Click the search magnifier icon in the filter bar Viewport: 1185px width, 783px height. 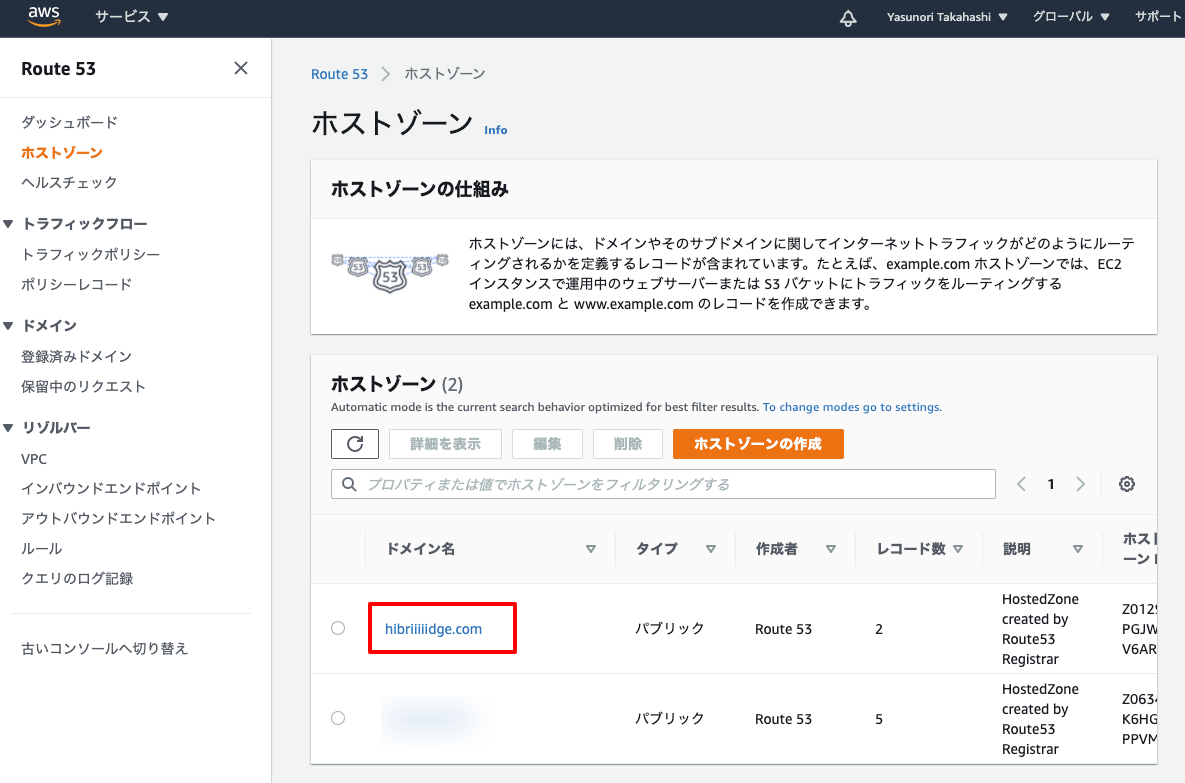click(x=349, y=483)
